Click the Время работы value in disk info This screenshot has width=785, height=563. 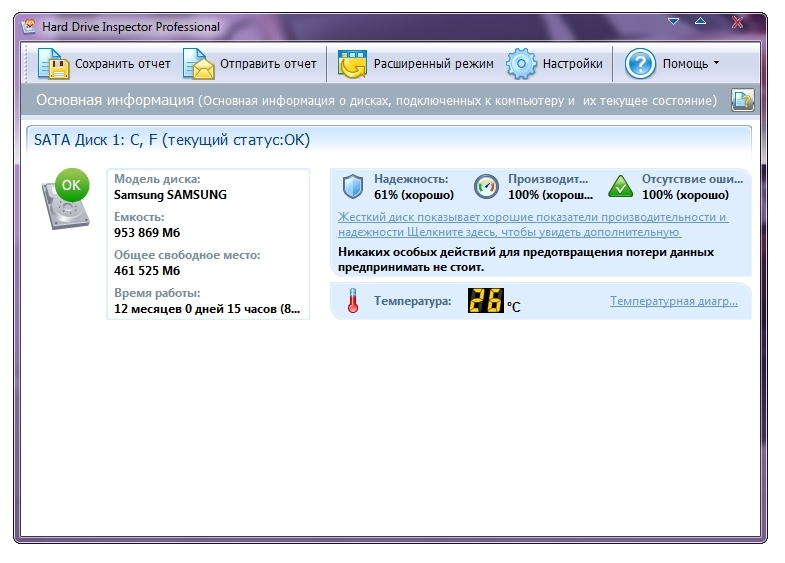click(x=206, y=309)
